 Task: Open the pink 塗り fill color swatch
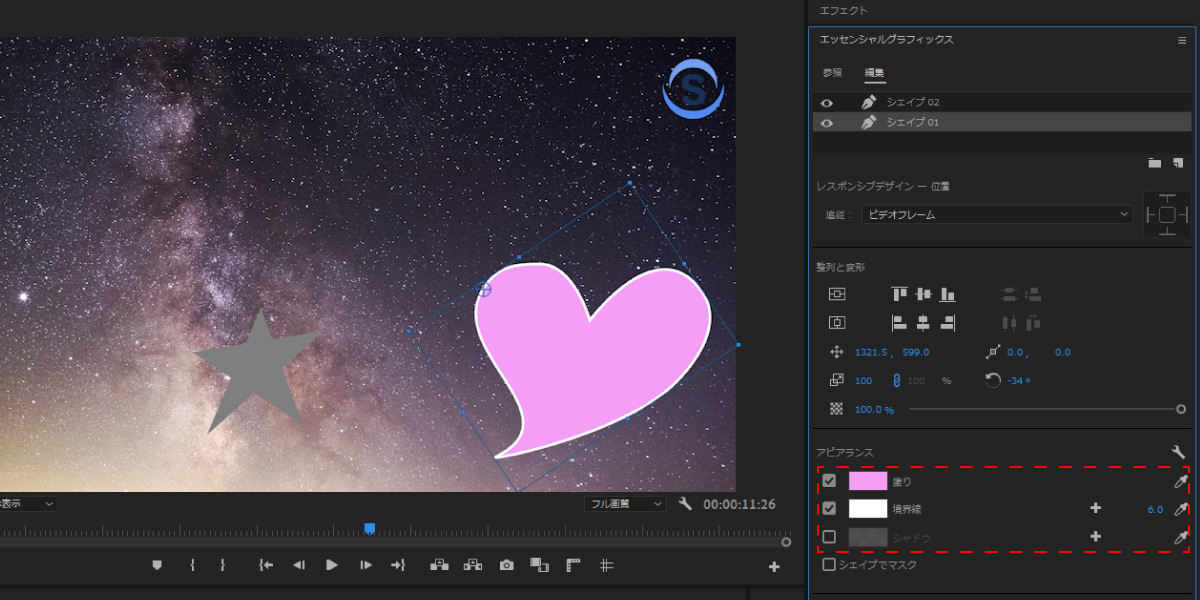pos(868,481)
